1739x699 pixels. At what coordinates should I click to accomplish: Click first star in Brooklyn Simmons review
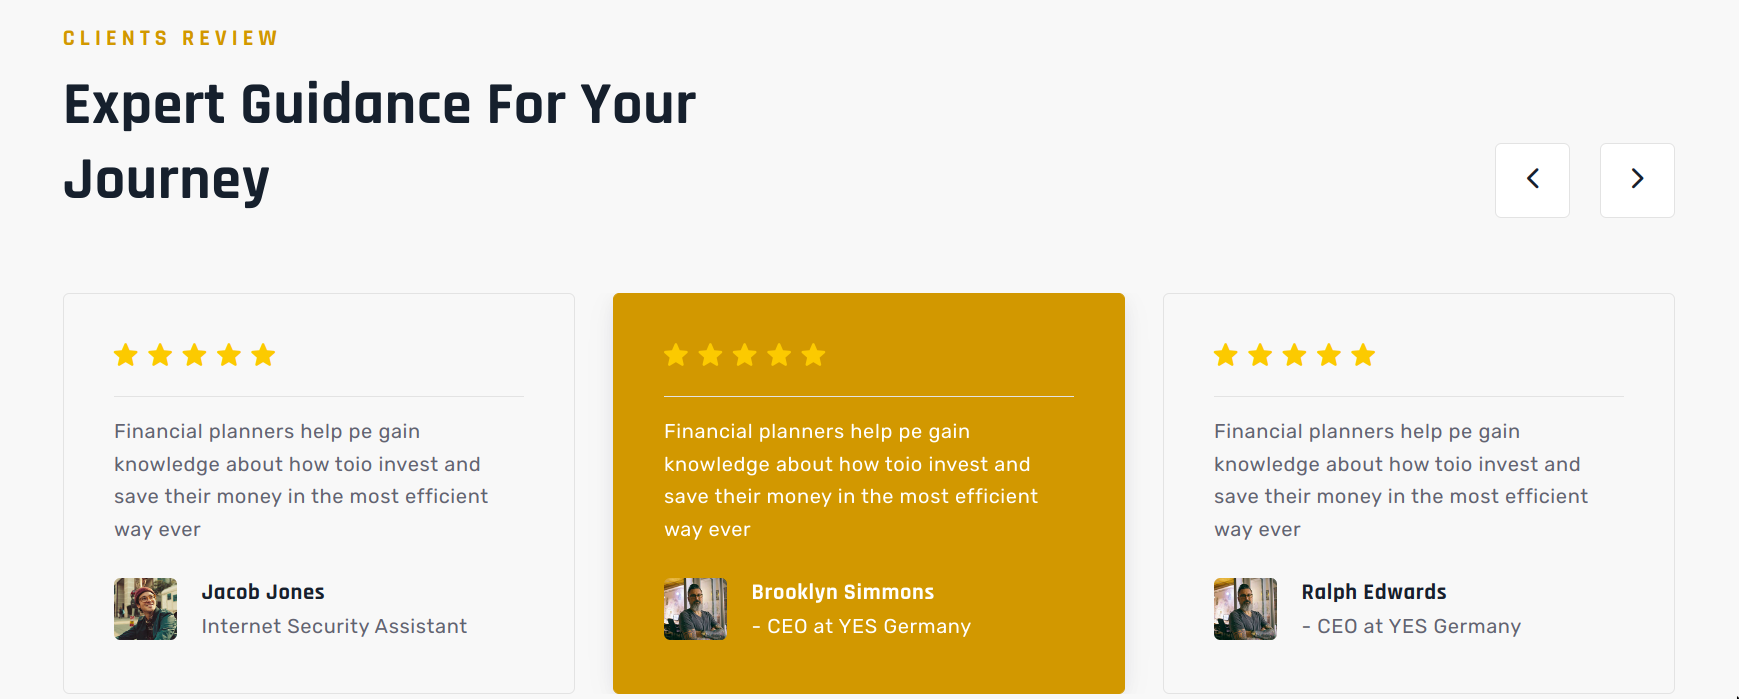pos(676,355)
